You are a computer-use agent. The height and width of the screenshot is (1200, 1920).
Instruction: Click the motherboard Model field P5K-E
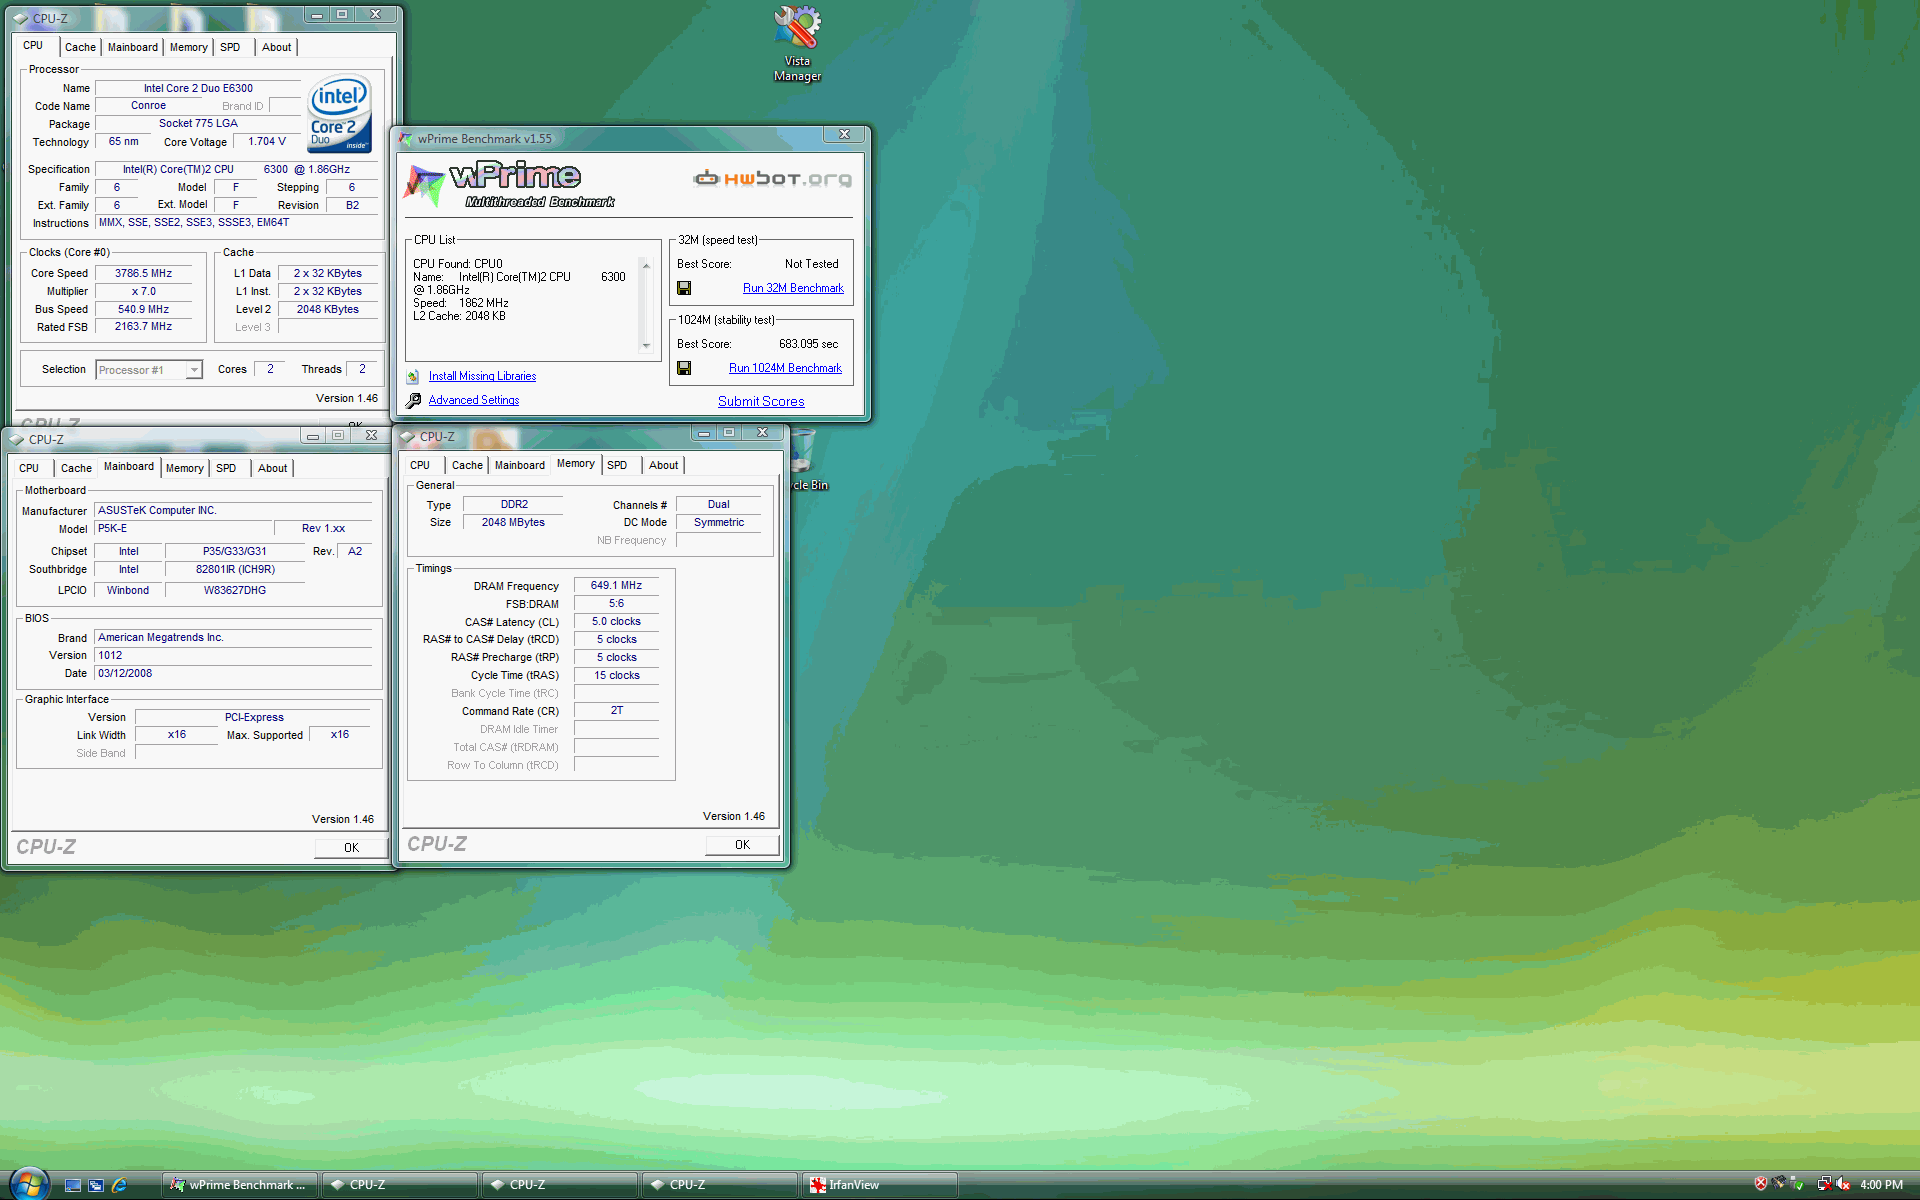coord(183,528)
